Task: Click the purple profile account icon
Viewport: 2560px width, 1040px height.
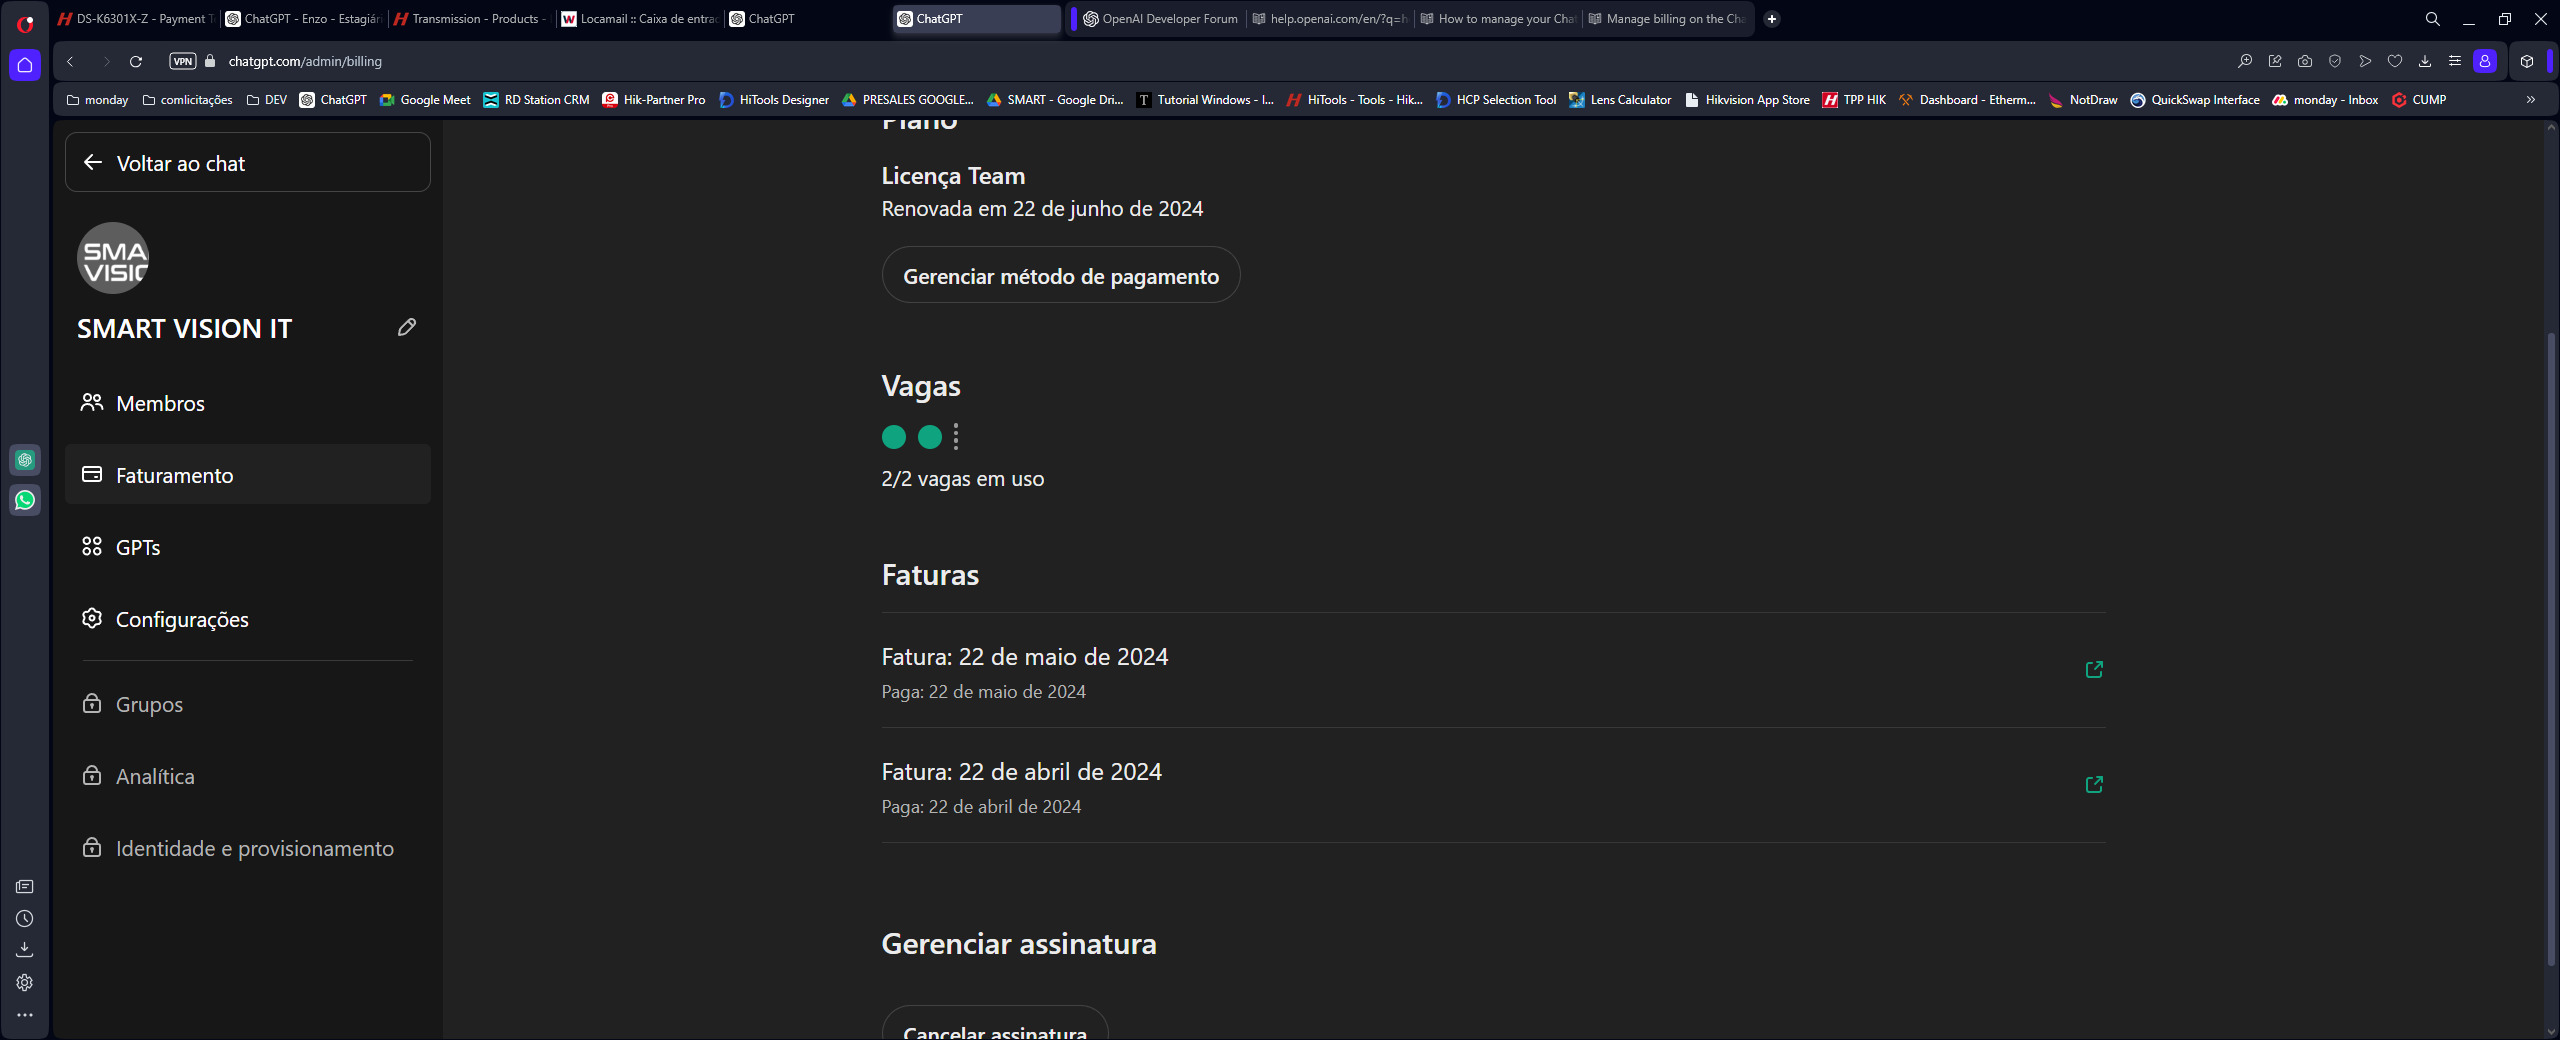Action: (2485, 61)
